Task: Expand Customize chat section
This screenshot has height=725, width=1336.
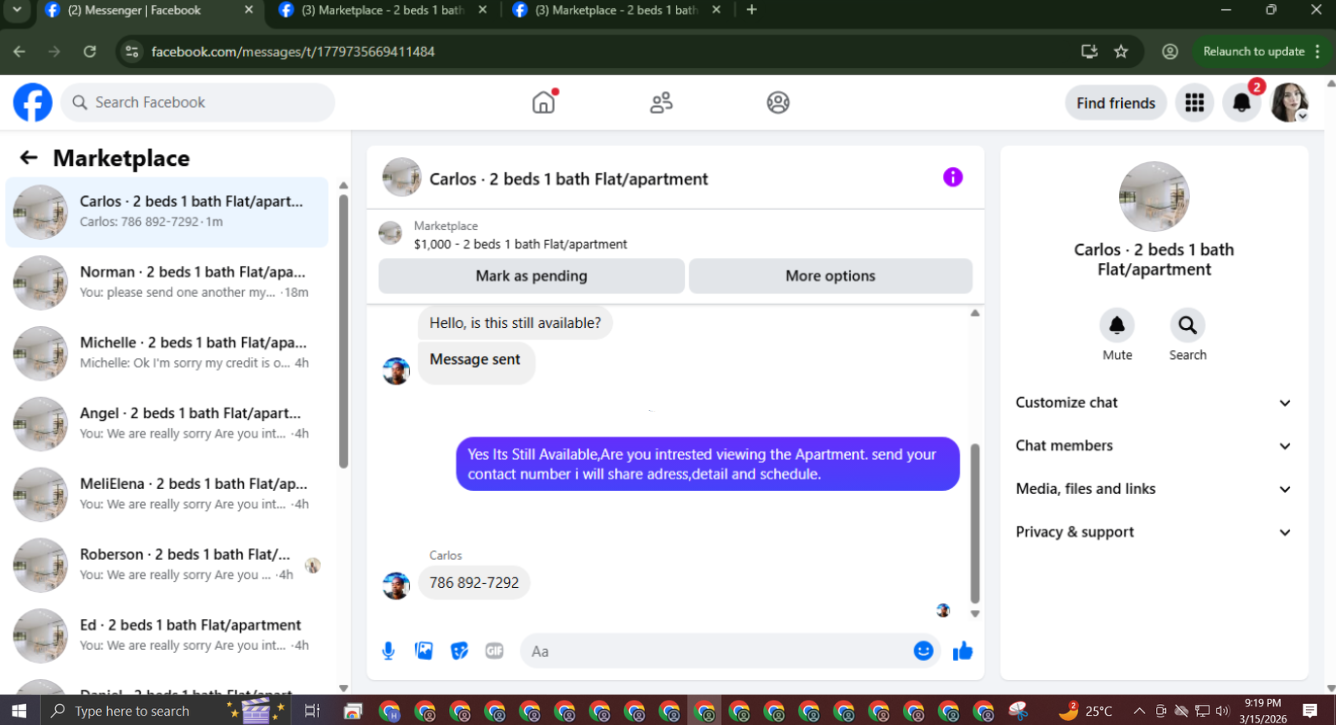Action: 1154,403
